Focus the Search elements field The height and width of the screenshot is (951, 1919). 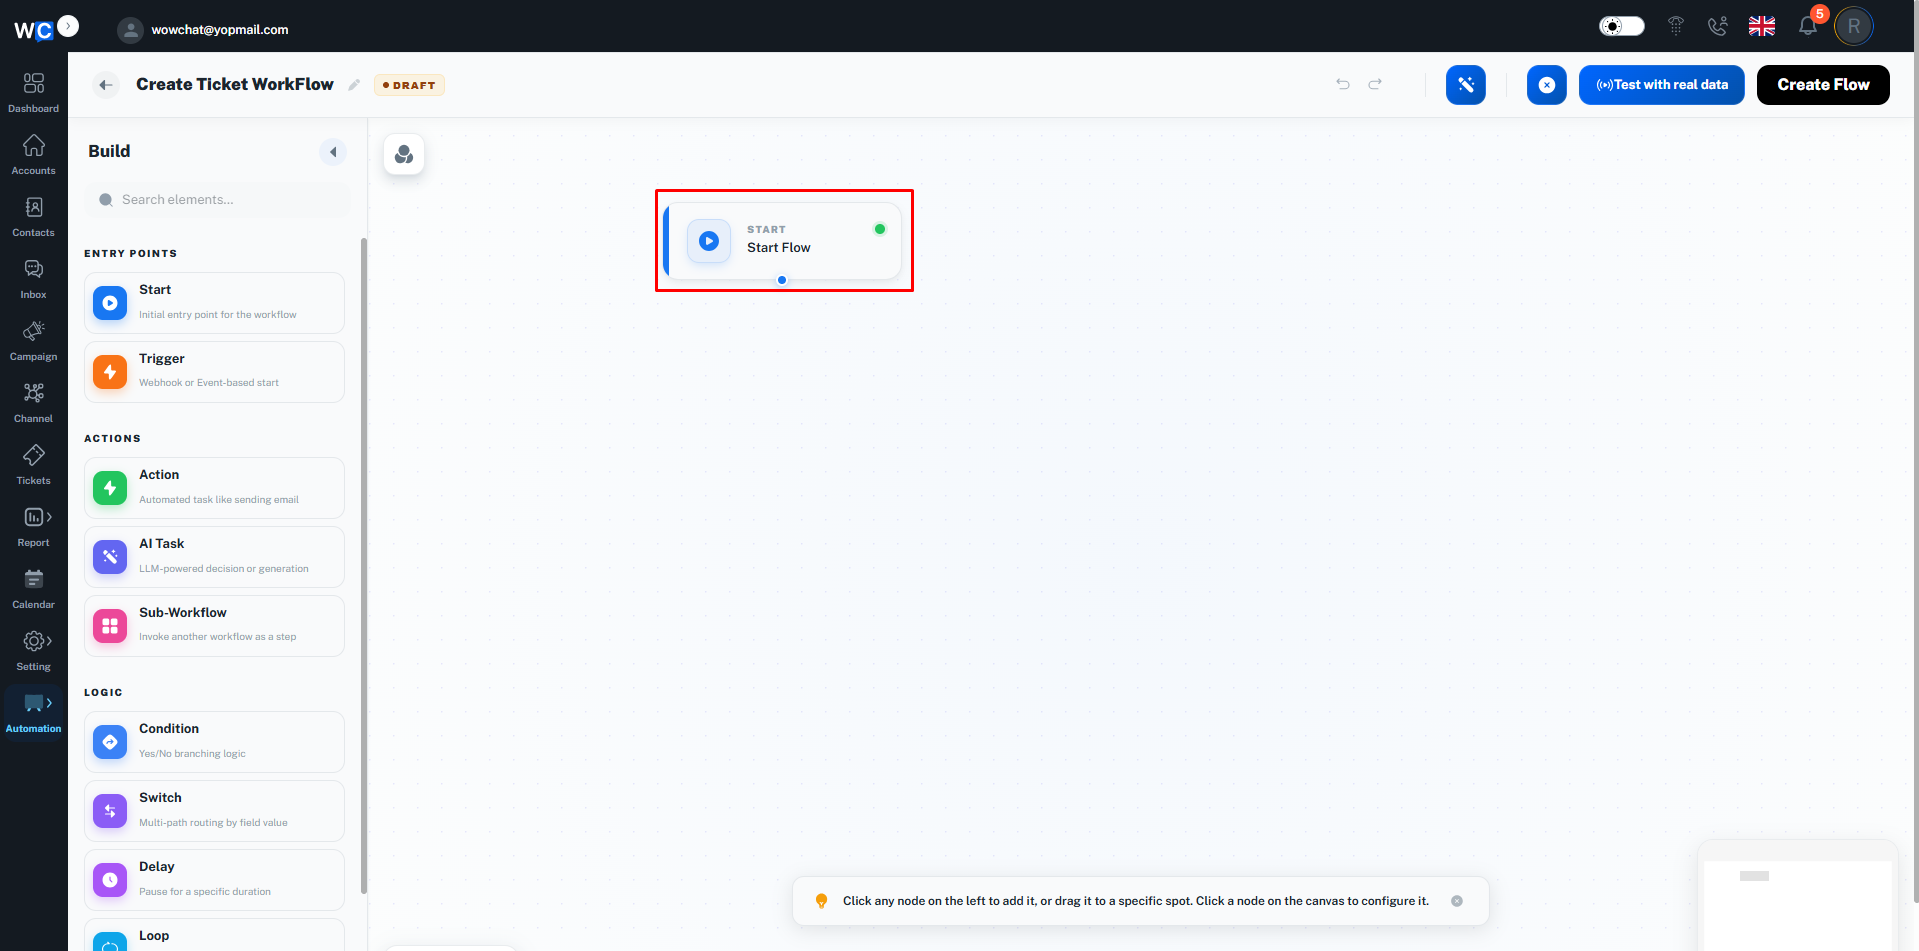(x=218, y=200)
